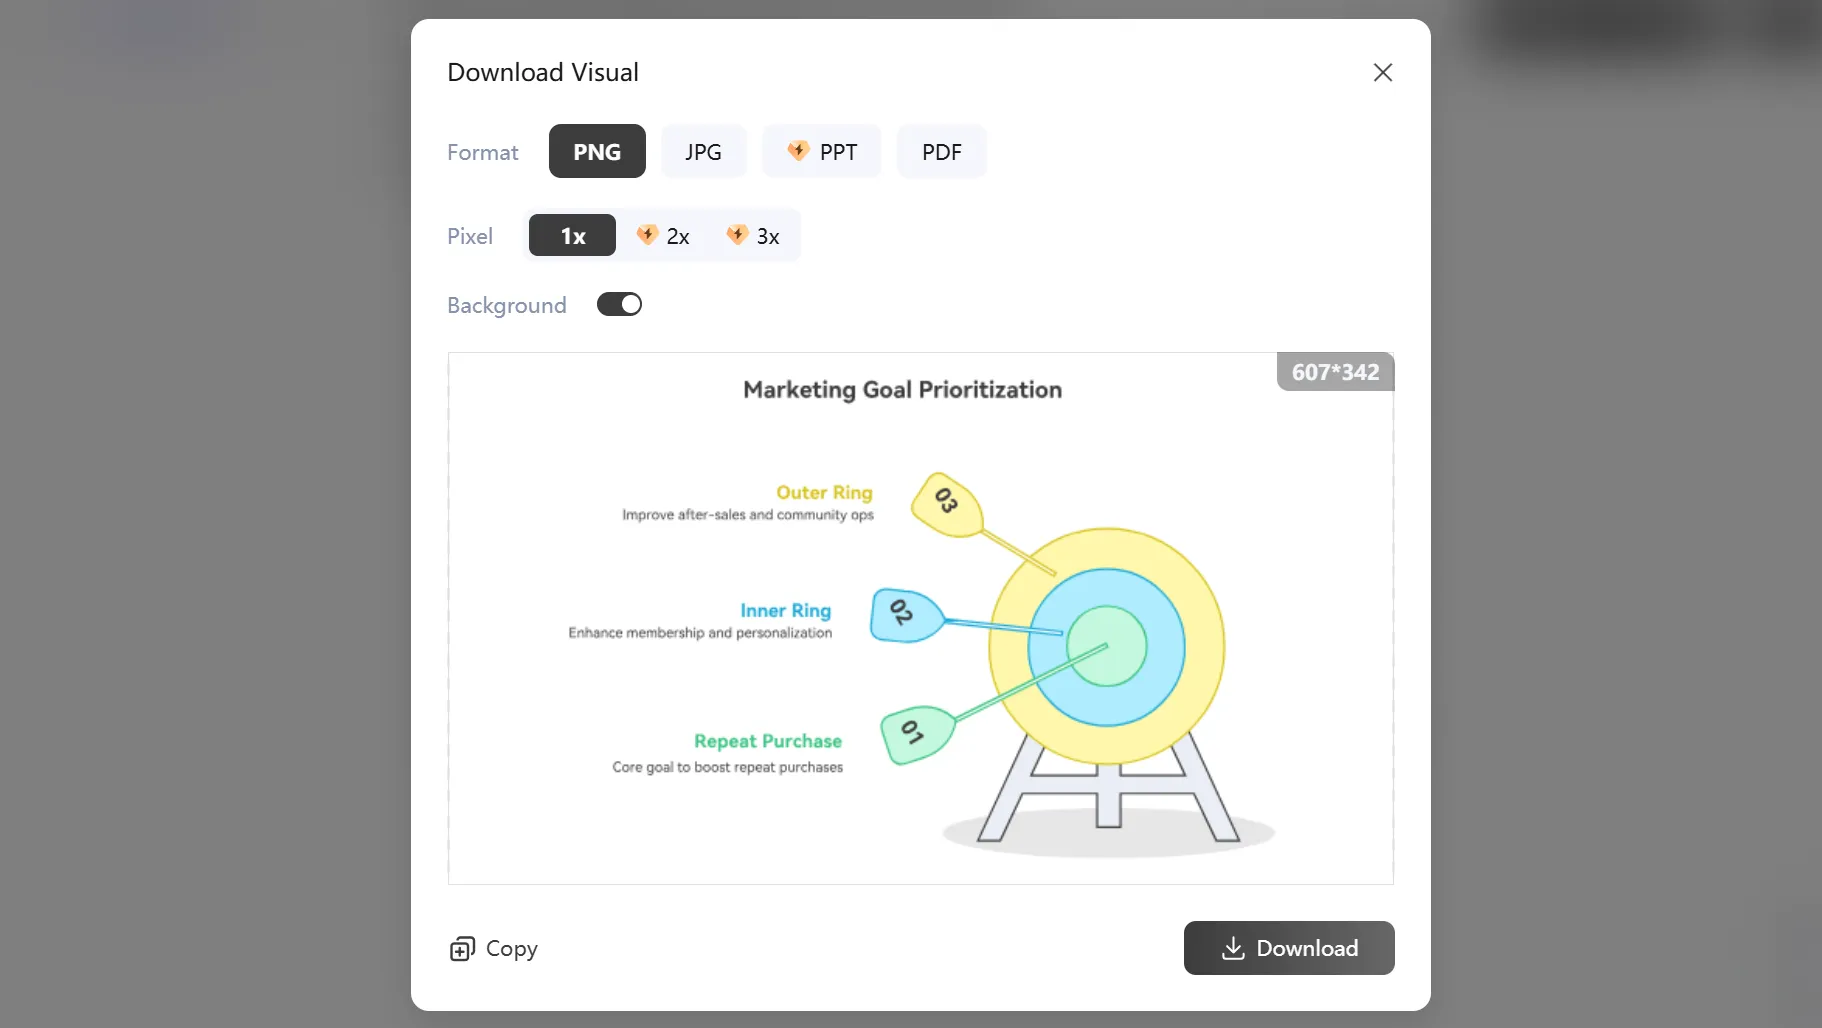The width and height of the screenshot is (1822, 1028).
Task: Click the target bullseye in preview
Action: click(x=1106, y=646)
